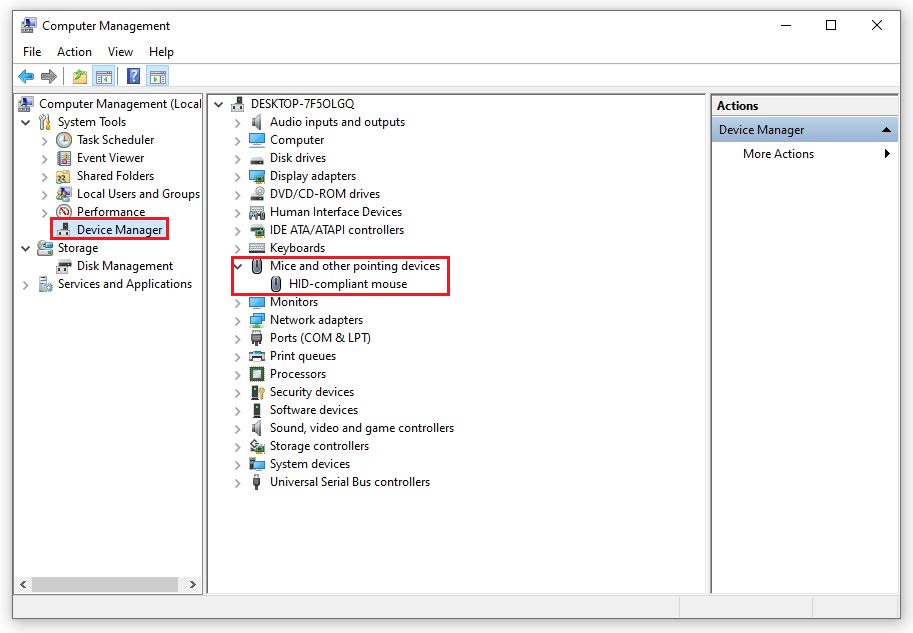The height and width of the screenshot is (633, 913).
Task: Click the Back navigation arrow
Action: (x=26, y=76)
